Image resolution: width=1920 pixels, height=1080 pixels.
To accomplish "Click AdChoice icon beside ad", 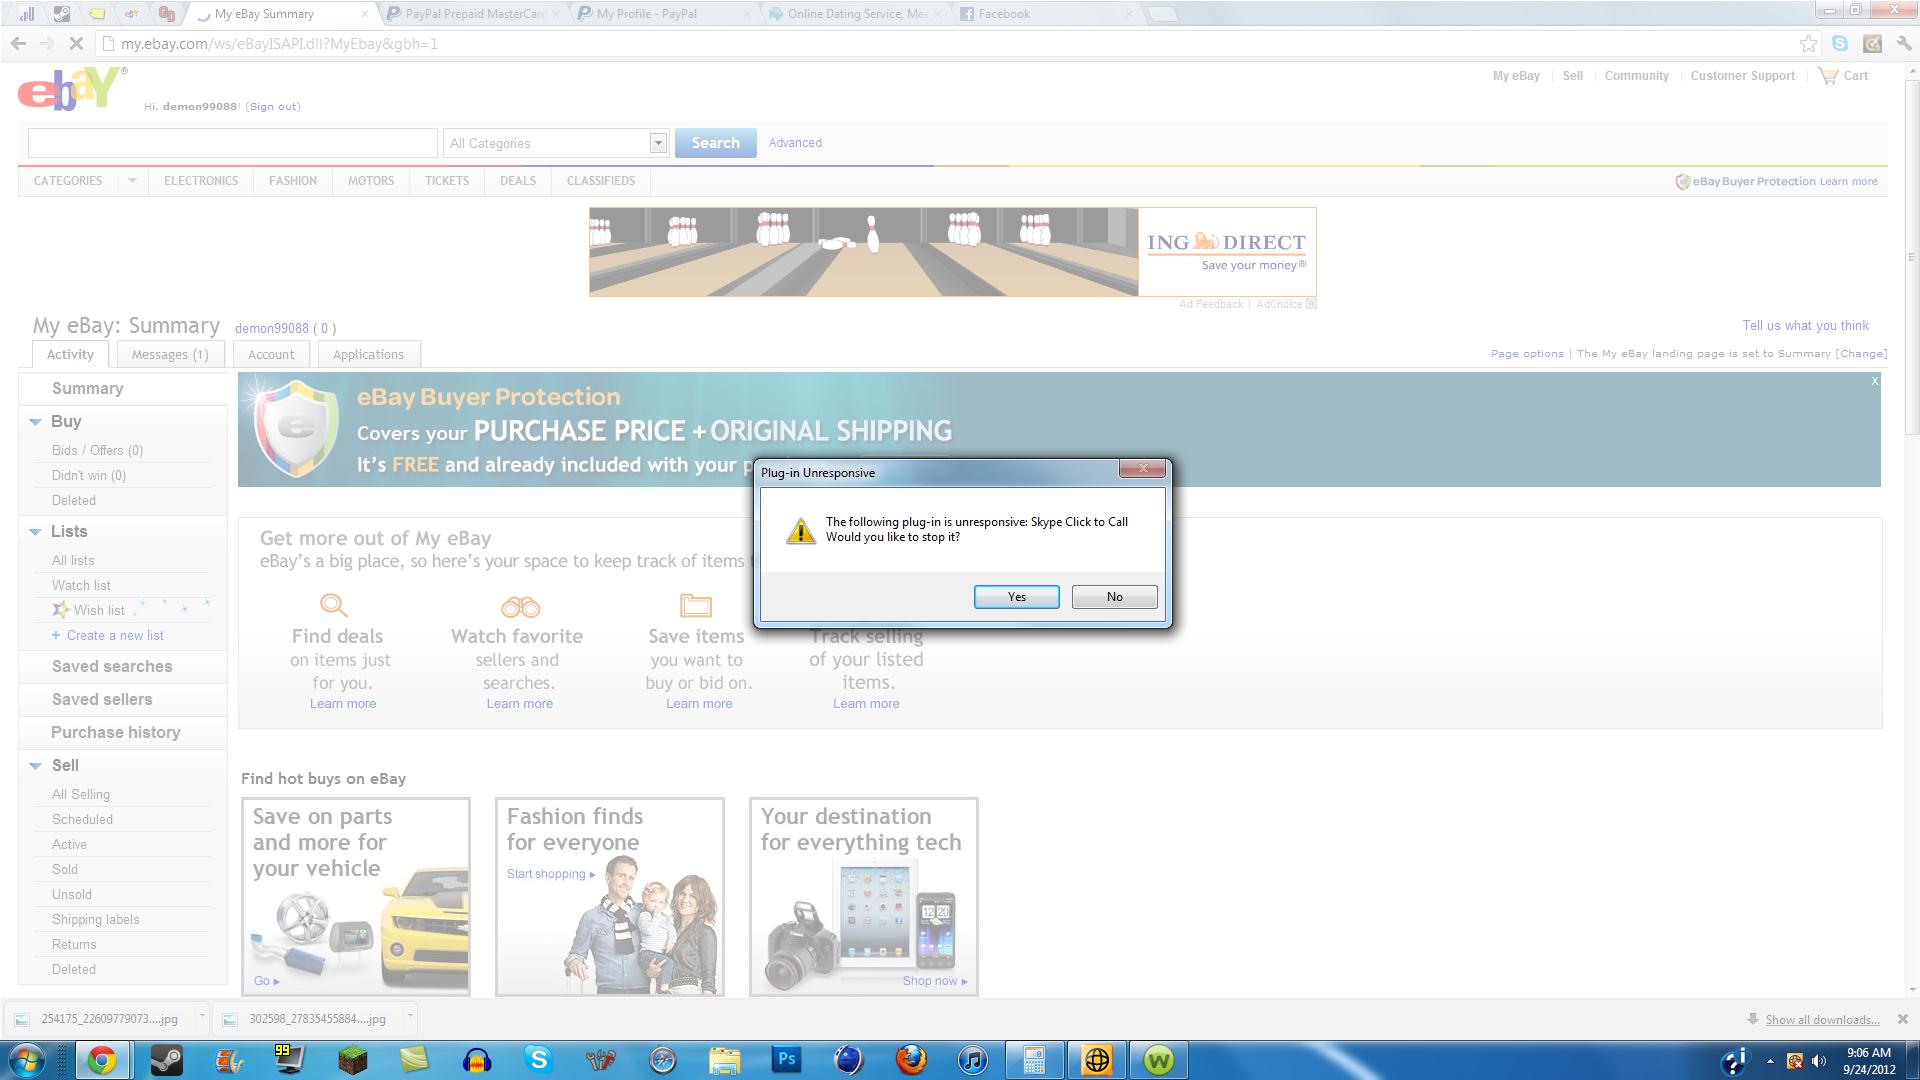I will point(1311,304).
